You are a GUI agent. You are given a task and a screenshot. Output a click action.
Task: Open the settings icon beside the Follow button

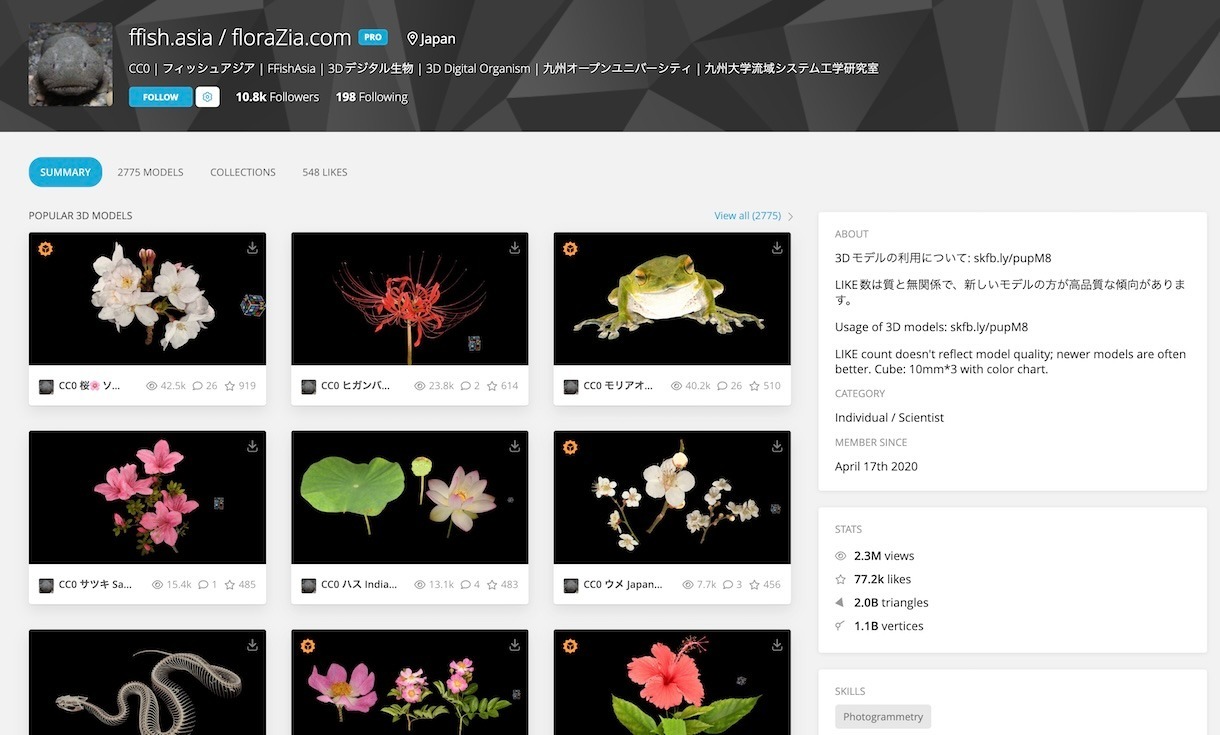tap(207, 97)
